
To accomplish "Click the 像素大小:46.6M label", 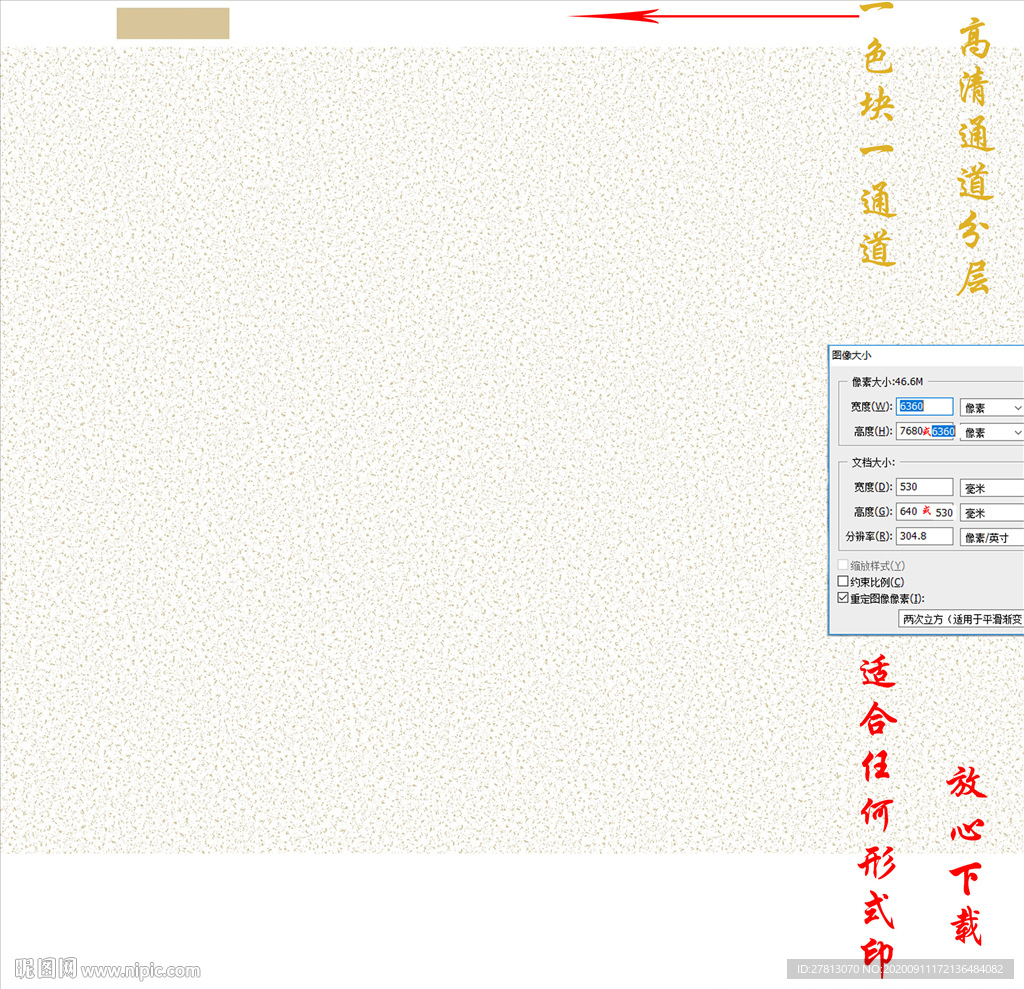I will click(887, 381).
